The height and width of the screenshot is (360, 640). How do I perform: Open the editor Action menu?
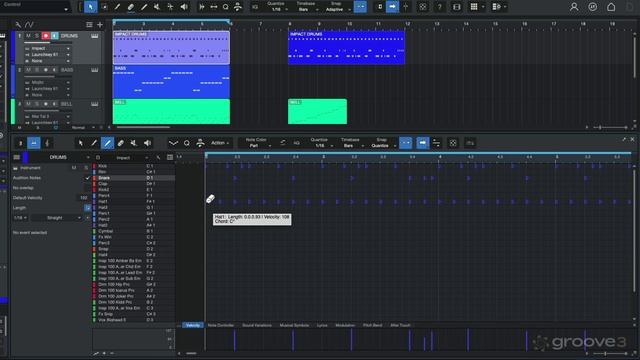(220, 143)
